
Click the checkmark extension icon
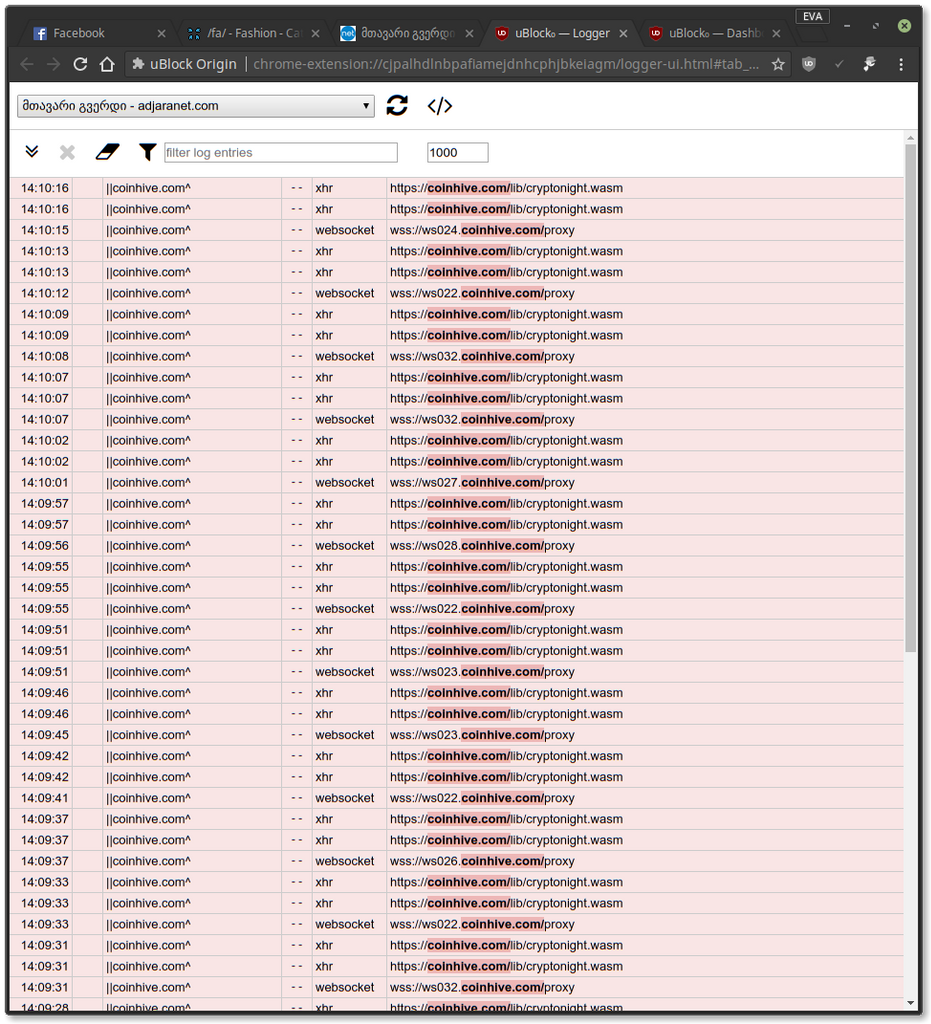tap(839, 64)
